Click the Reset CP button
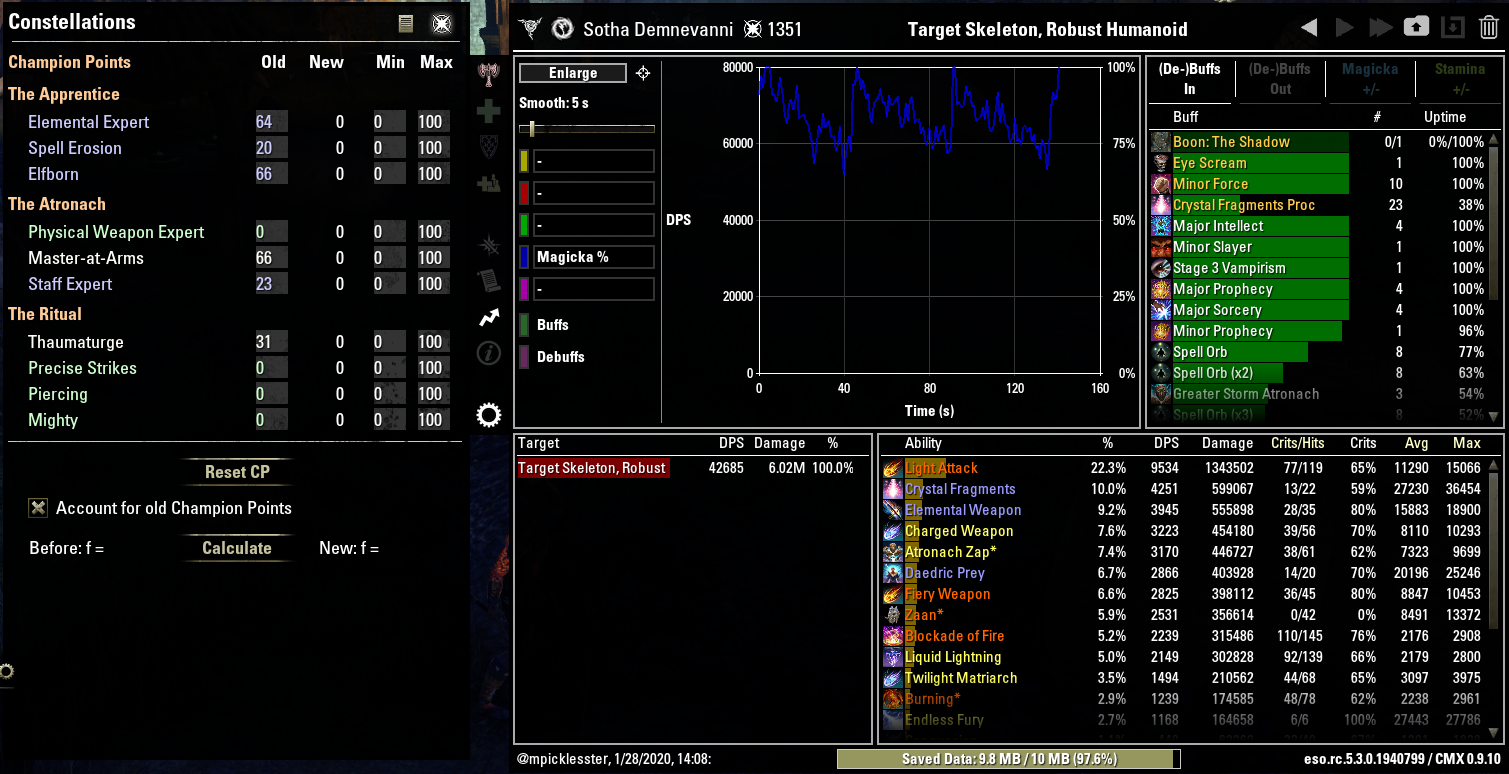This screenshot has width=1509, height=774. (x=237, y=472)
